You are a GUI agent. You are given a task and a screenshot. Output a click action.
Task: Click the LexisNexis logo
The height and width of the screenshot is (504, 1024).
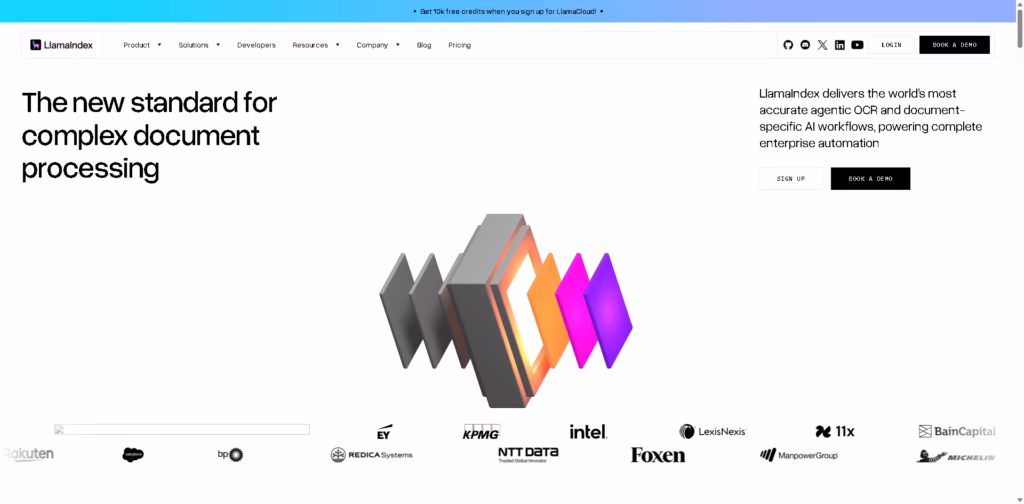712,432
